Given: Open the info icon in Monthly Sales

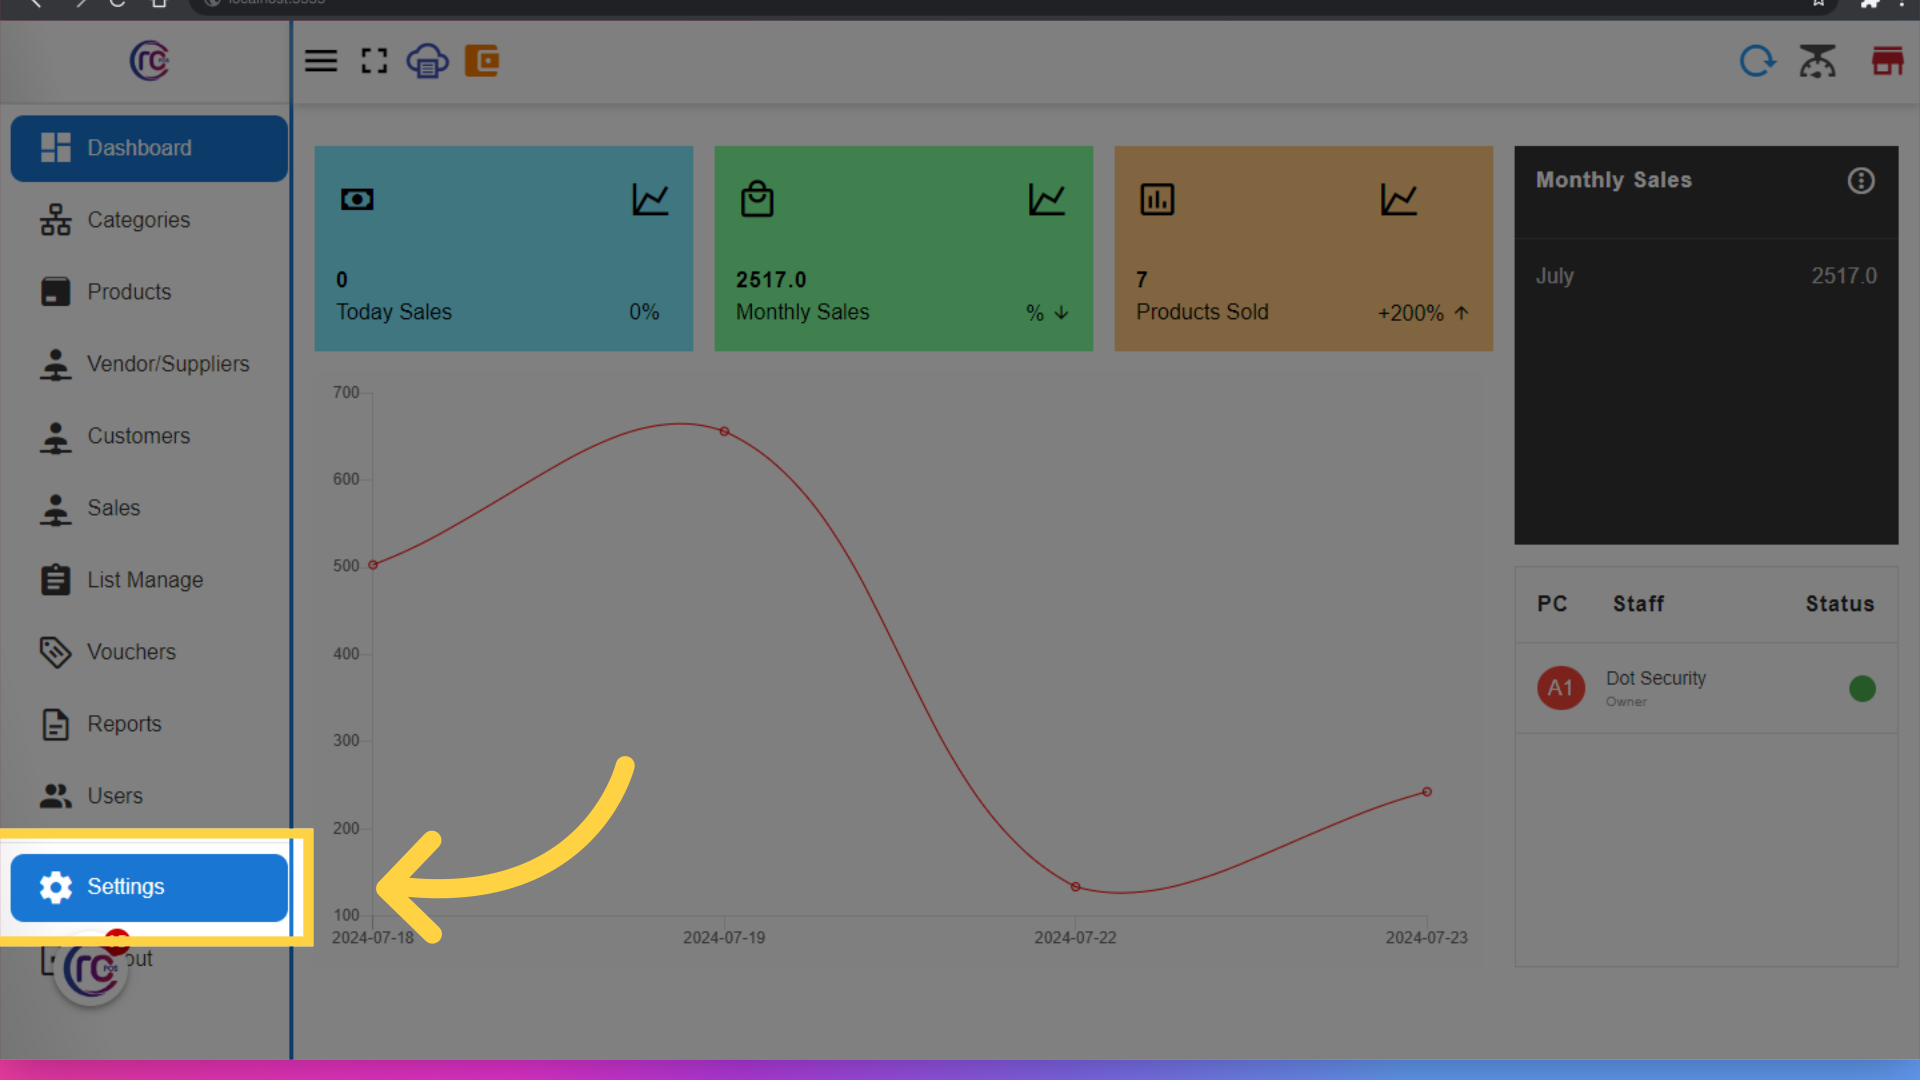Looking at the screenshot, I should tap(1861, 181).
